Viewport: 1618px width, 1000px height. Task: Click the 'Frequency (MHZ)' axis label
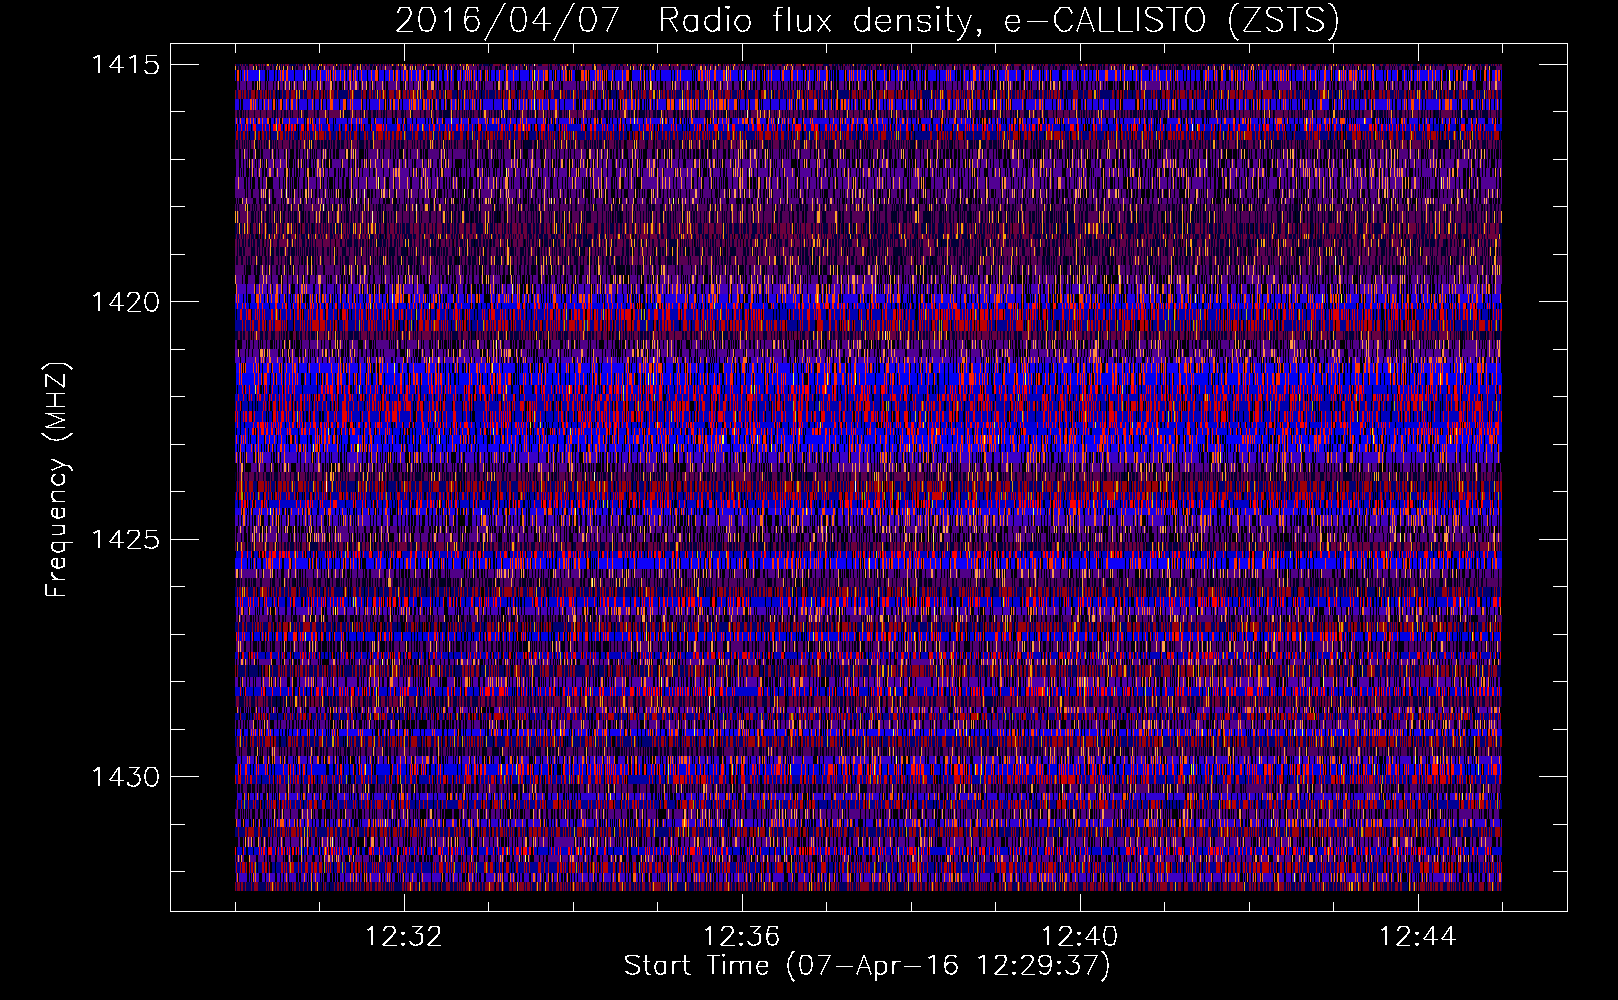point(58,480)
